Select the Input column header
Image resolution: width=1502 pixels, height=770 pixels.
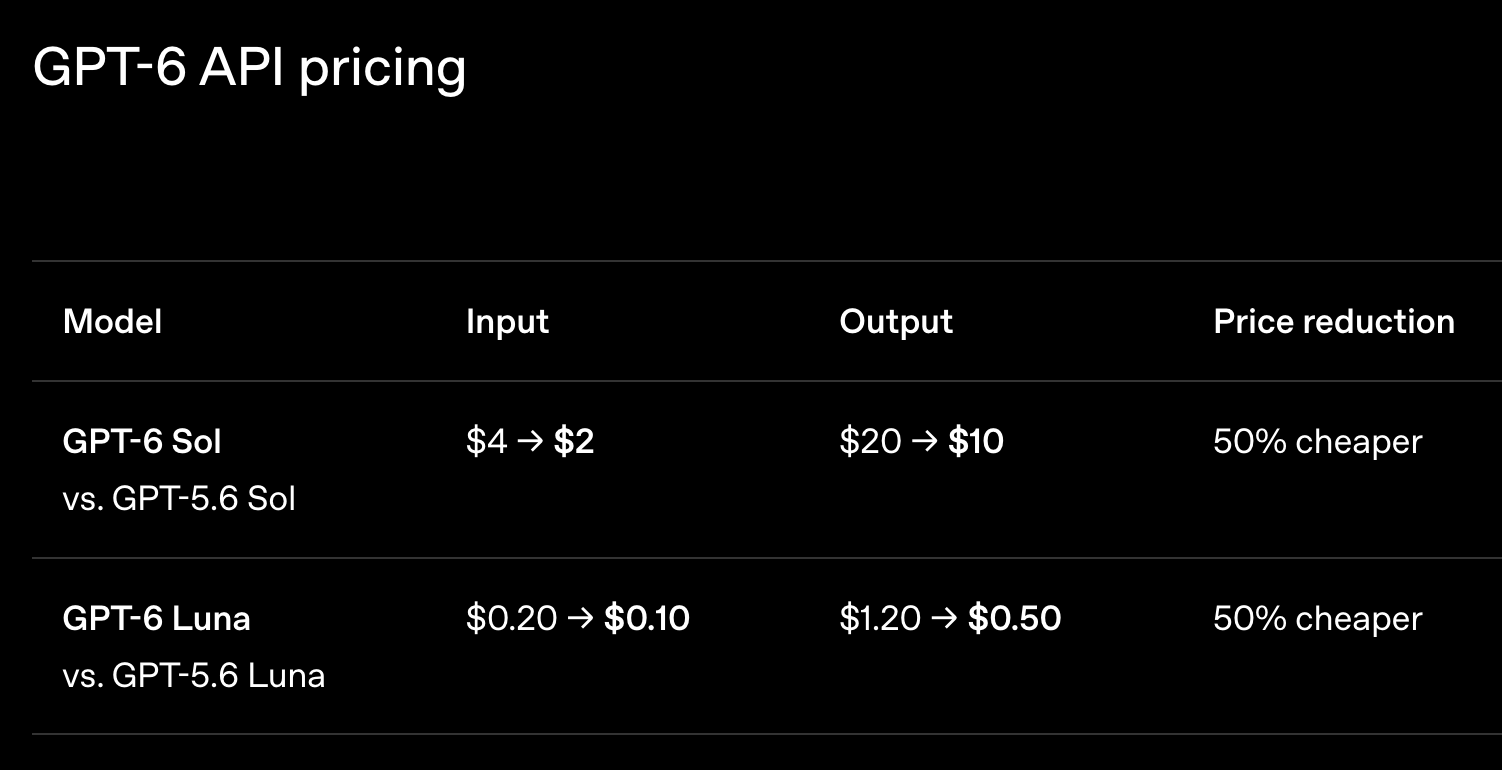507,322
